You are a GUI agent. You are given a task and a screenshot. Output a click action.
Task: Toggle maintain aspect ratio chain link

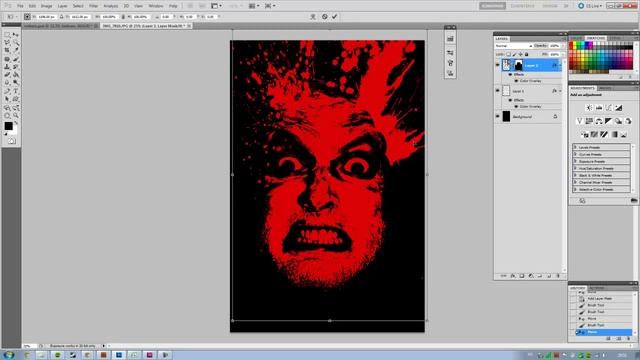coord(123,17)
